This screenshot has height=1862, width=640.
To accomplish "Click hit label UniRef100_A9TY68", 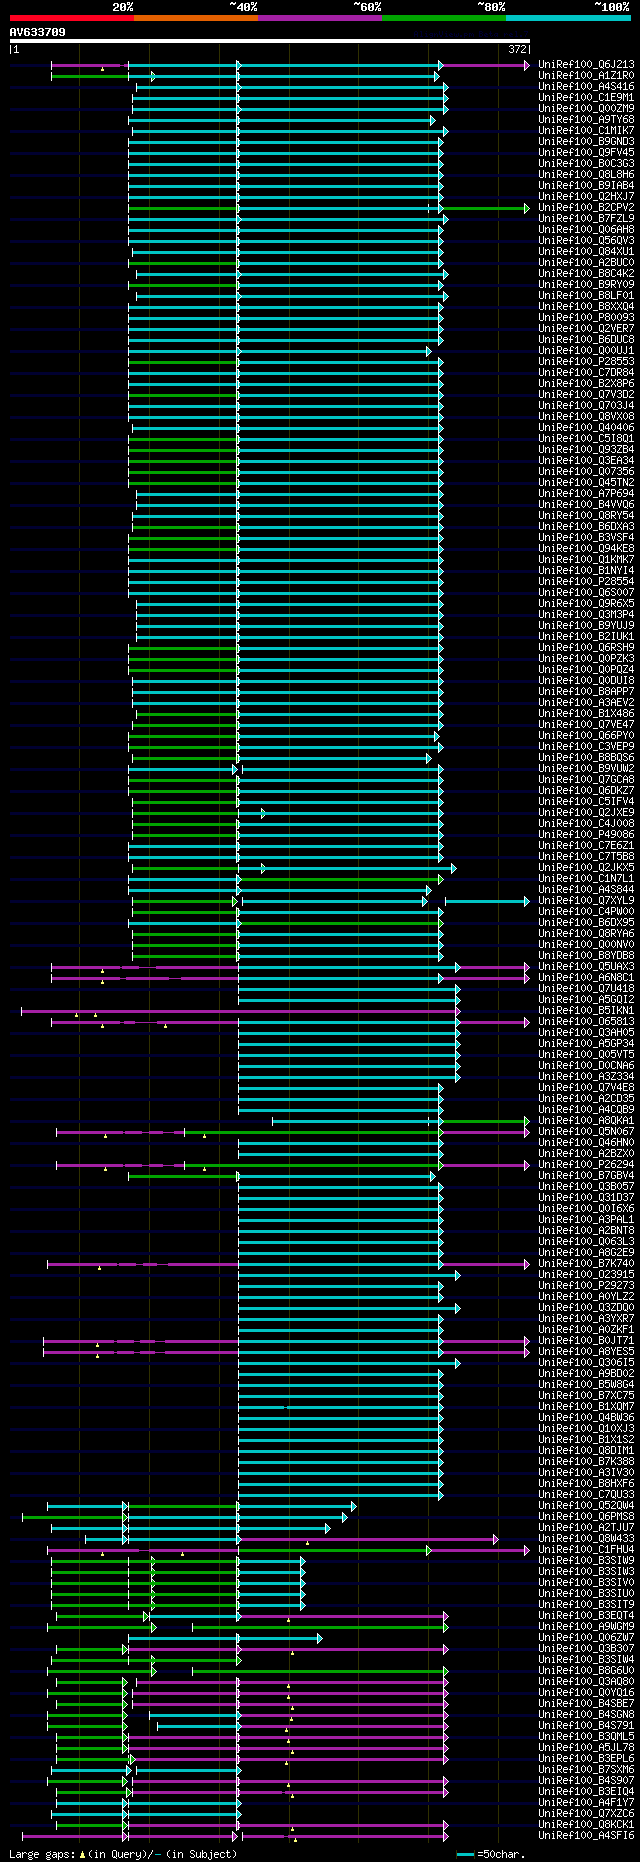I will 586,120.
